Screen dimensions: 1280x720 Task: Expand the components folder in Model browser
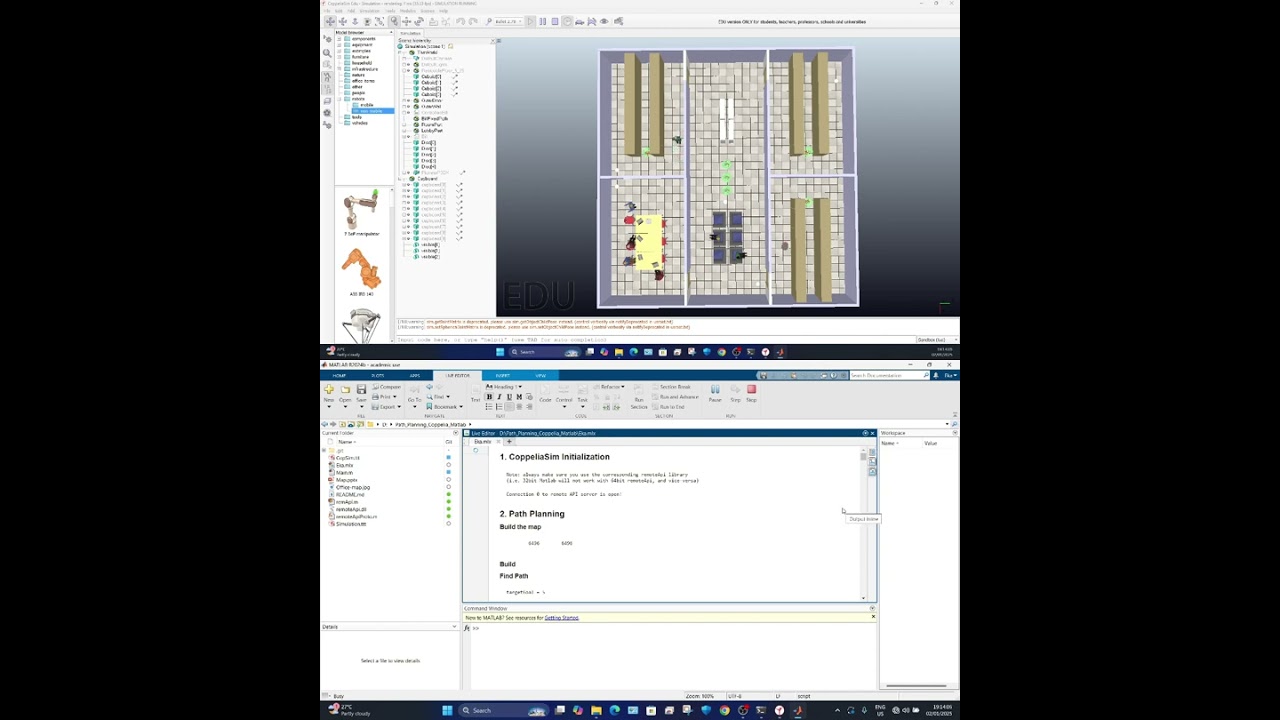[340, 39]
